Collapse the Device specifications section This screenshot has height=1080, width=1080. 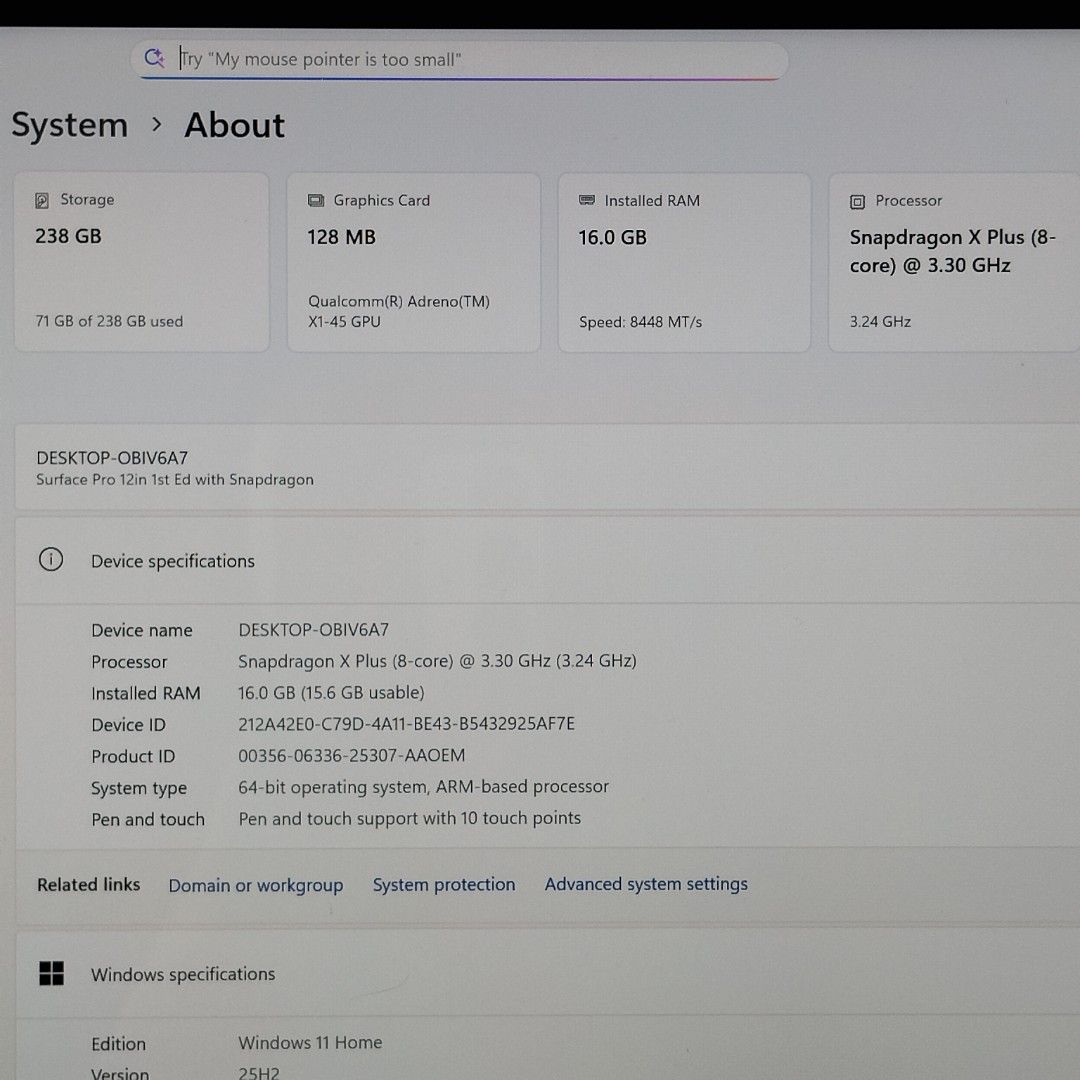(540, 561)
